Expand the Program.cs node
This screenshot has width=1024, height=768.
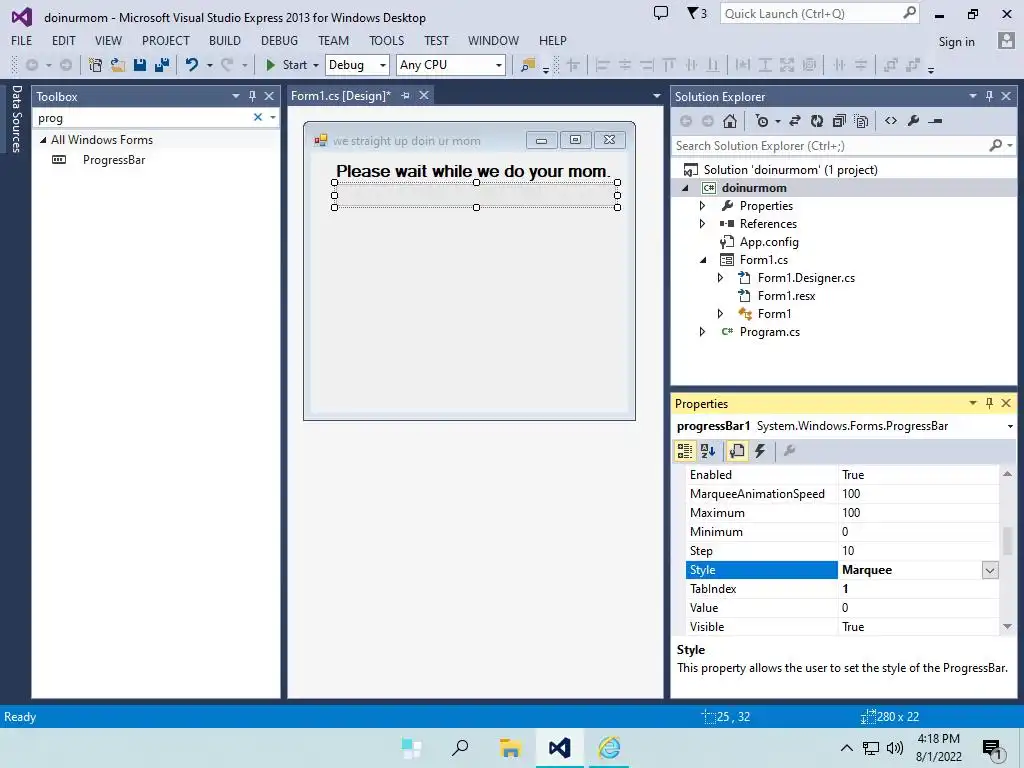click(x=703, y=332)
